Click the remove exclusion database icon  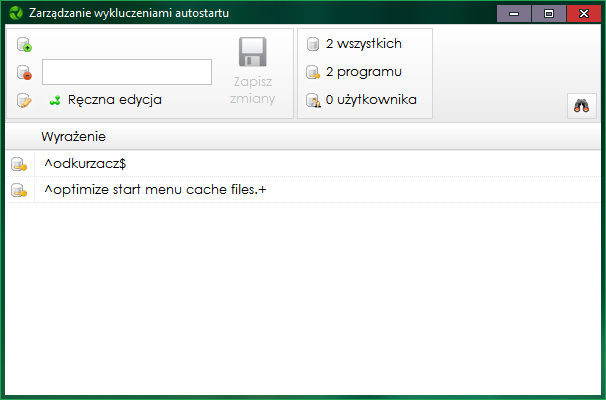[x=24, y=72]
